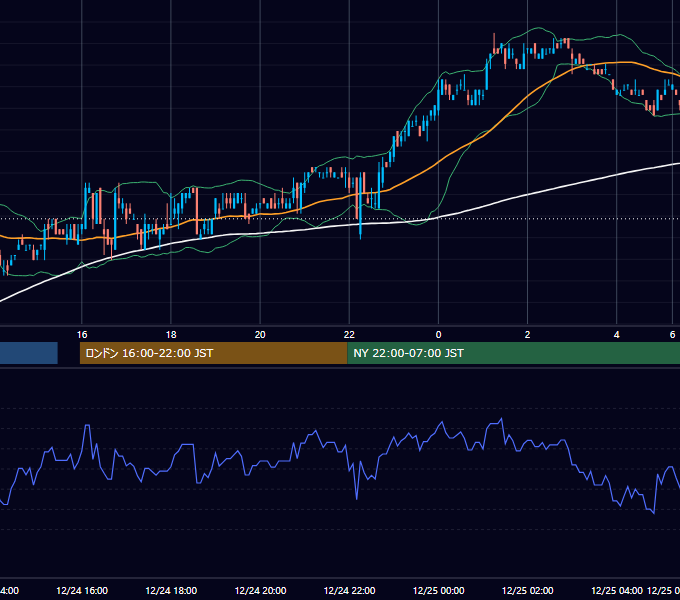Click the '2' hour label on upper time axis

tap(527, 335)
